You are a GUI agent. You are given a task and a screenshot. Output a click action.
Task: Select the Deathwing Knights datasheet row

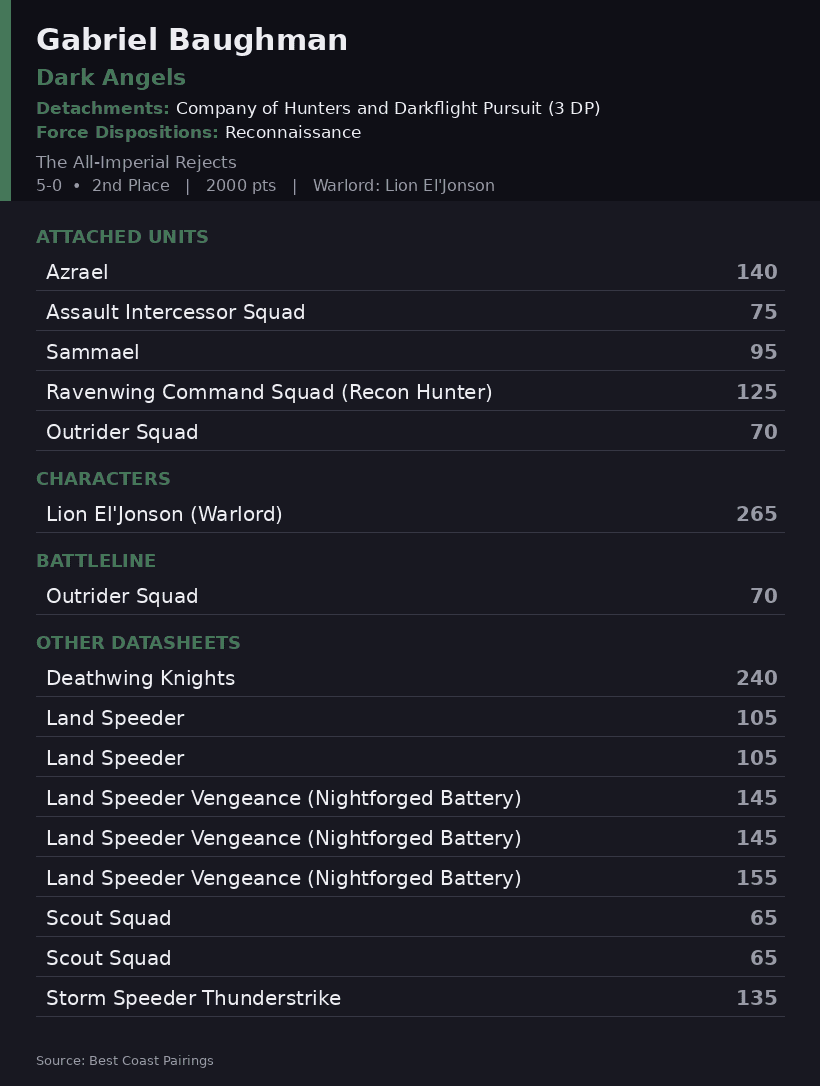410,677
